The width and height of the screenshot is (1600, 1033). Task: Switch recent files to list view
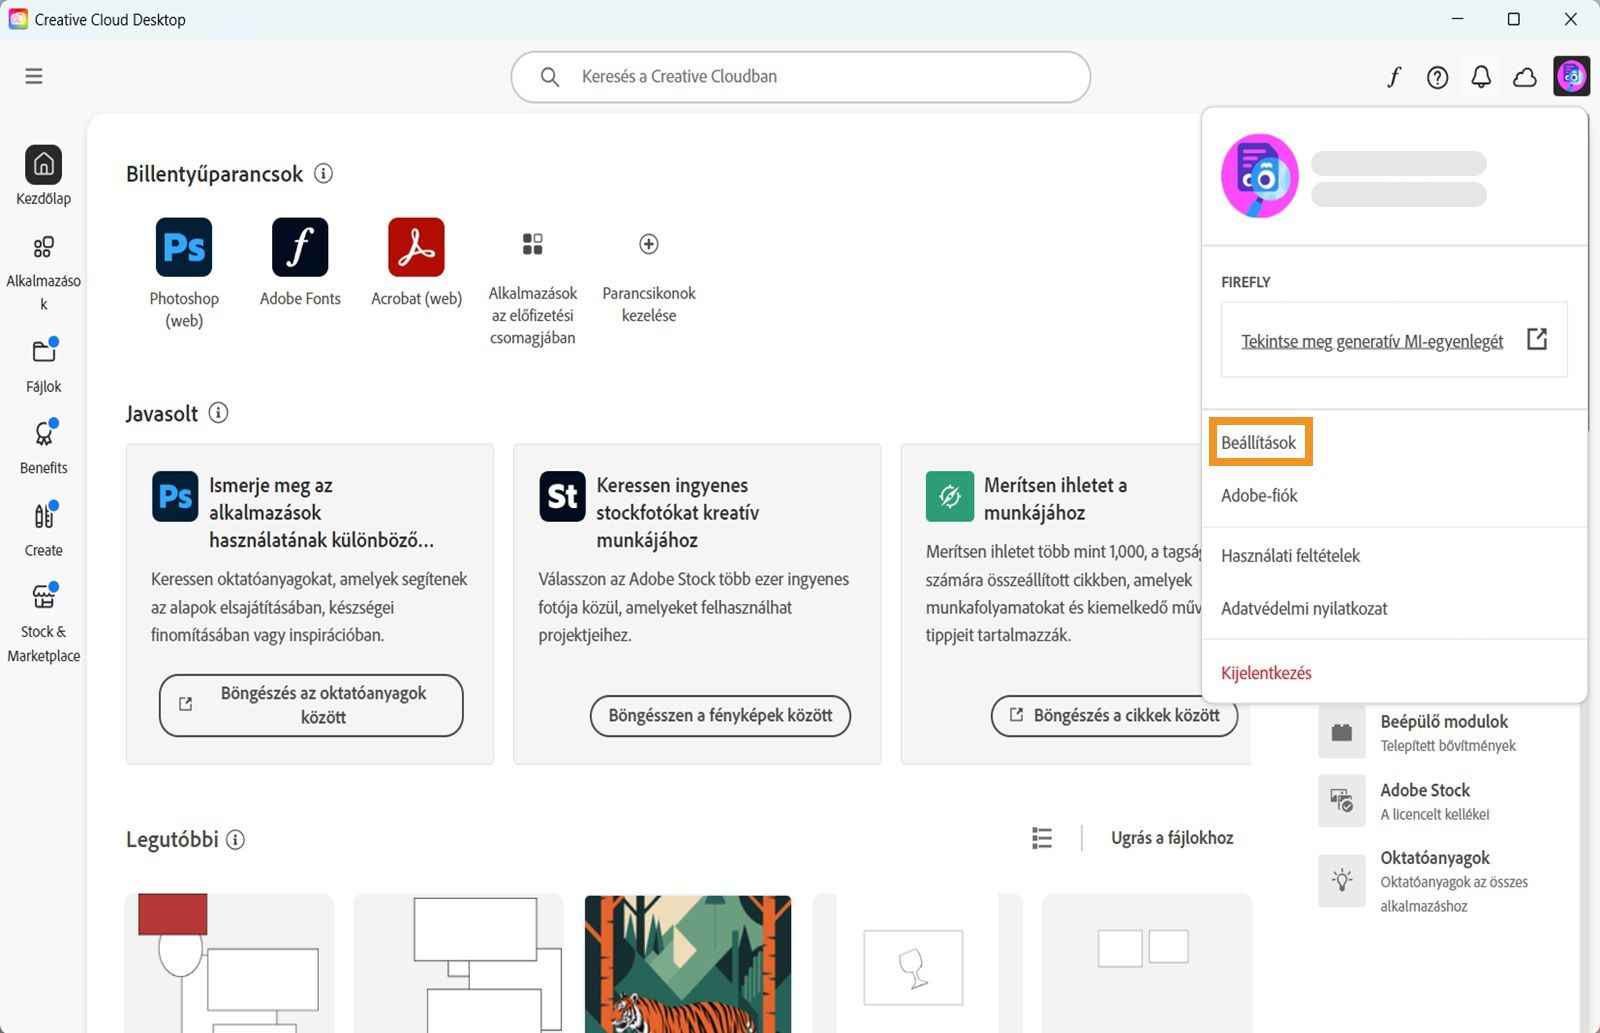coord(1042,838)
